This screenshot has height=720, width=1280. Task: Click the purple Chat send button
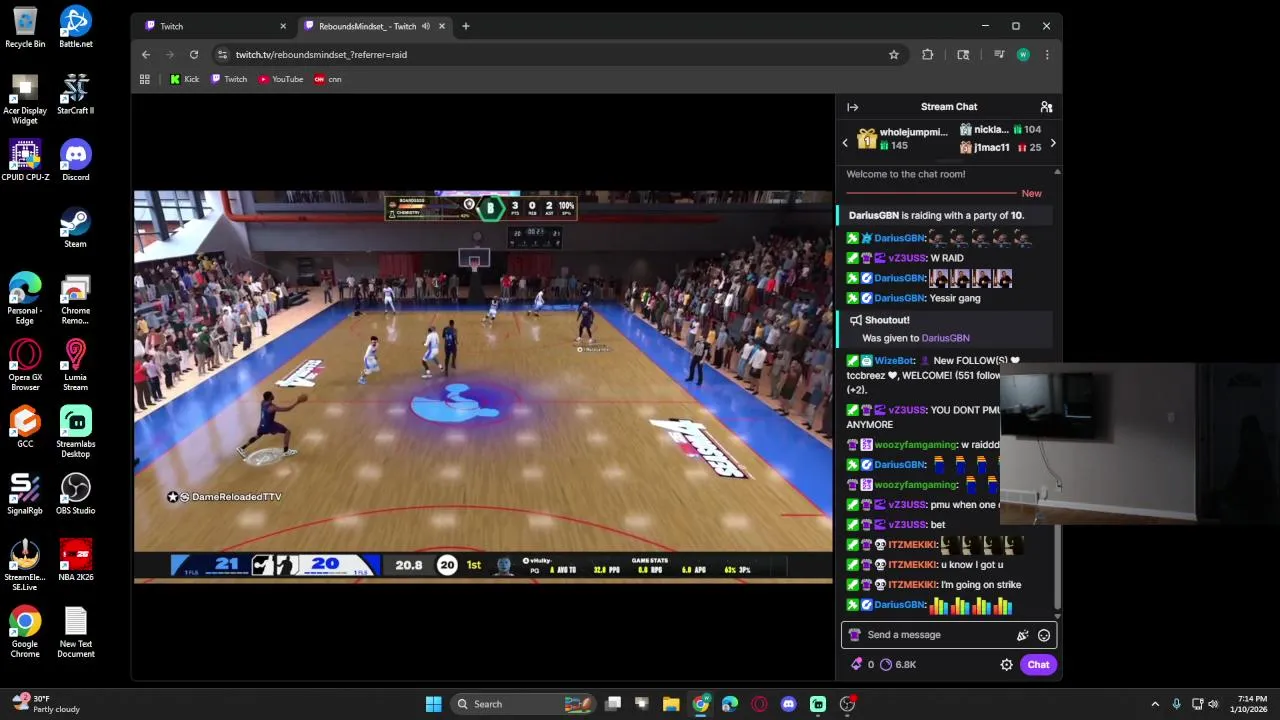1038,665
